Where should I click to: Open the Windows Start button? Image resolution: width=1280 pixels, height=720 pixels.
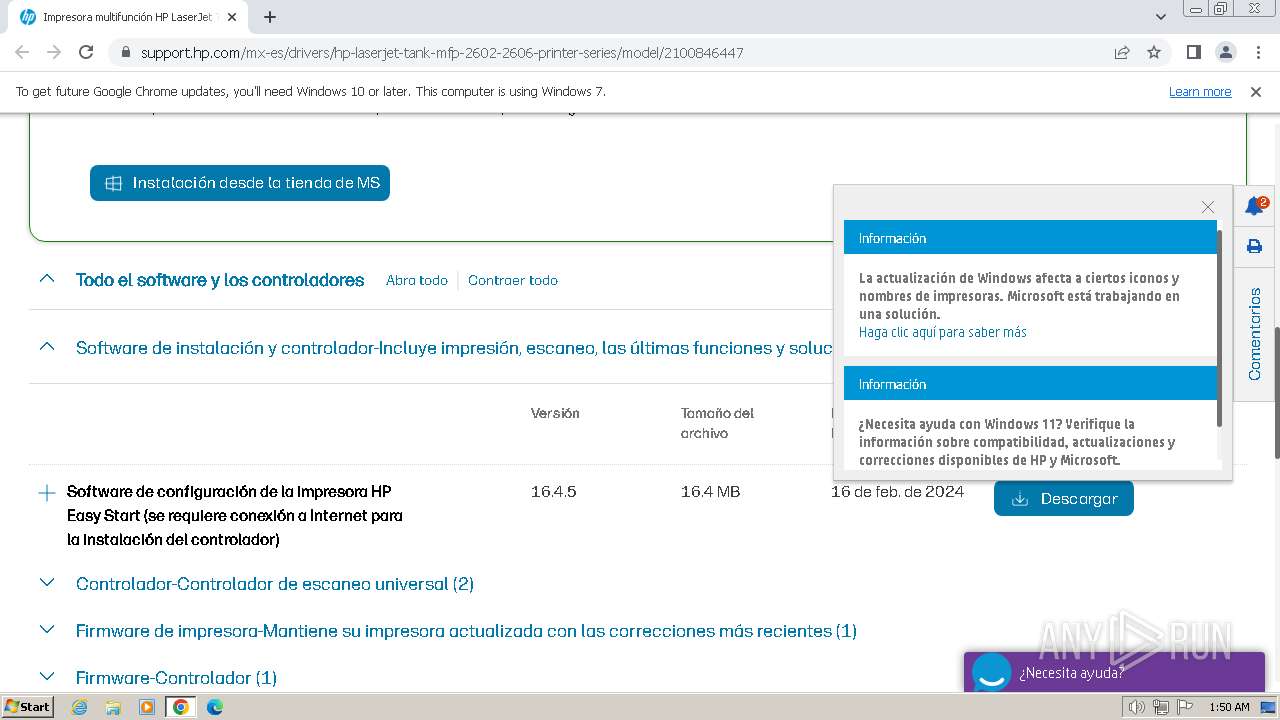tap(28, 706)
